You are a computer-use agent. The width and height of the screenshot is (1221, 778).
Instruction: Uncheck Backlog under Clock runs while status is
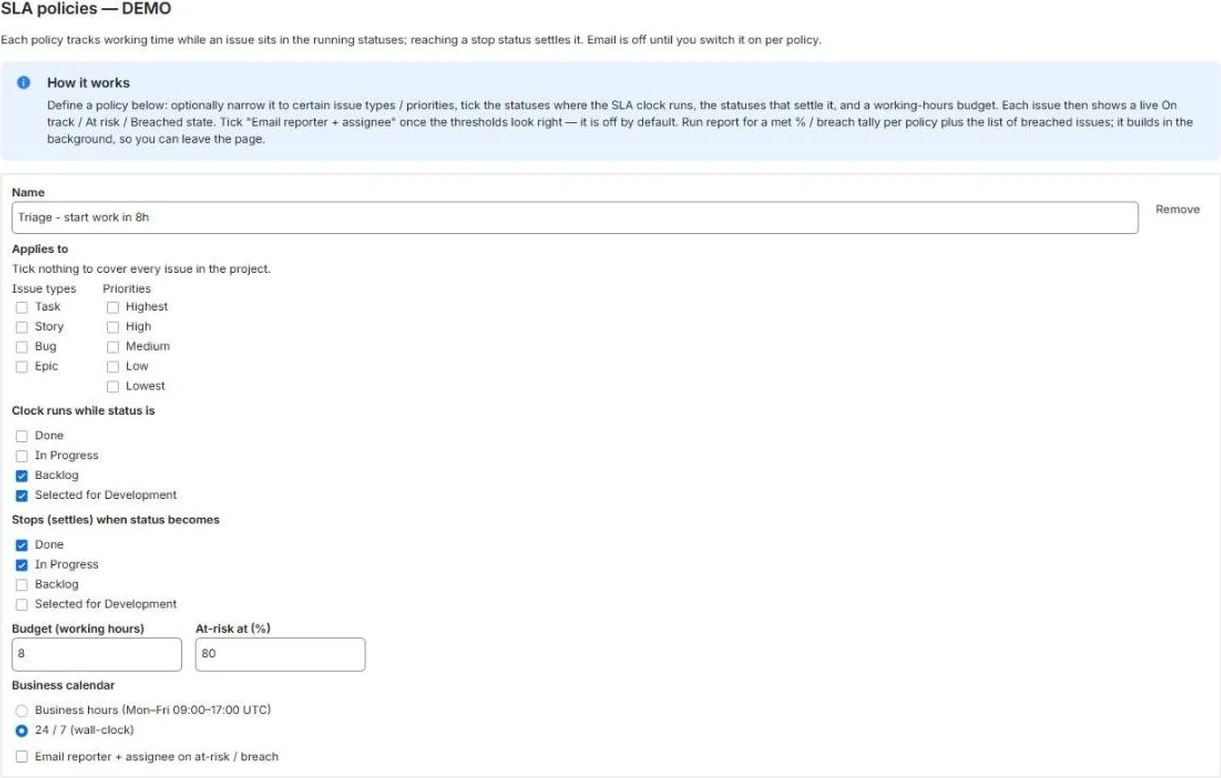pos(22,476)
